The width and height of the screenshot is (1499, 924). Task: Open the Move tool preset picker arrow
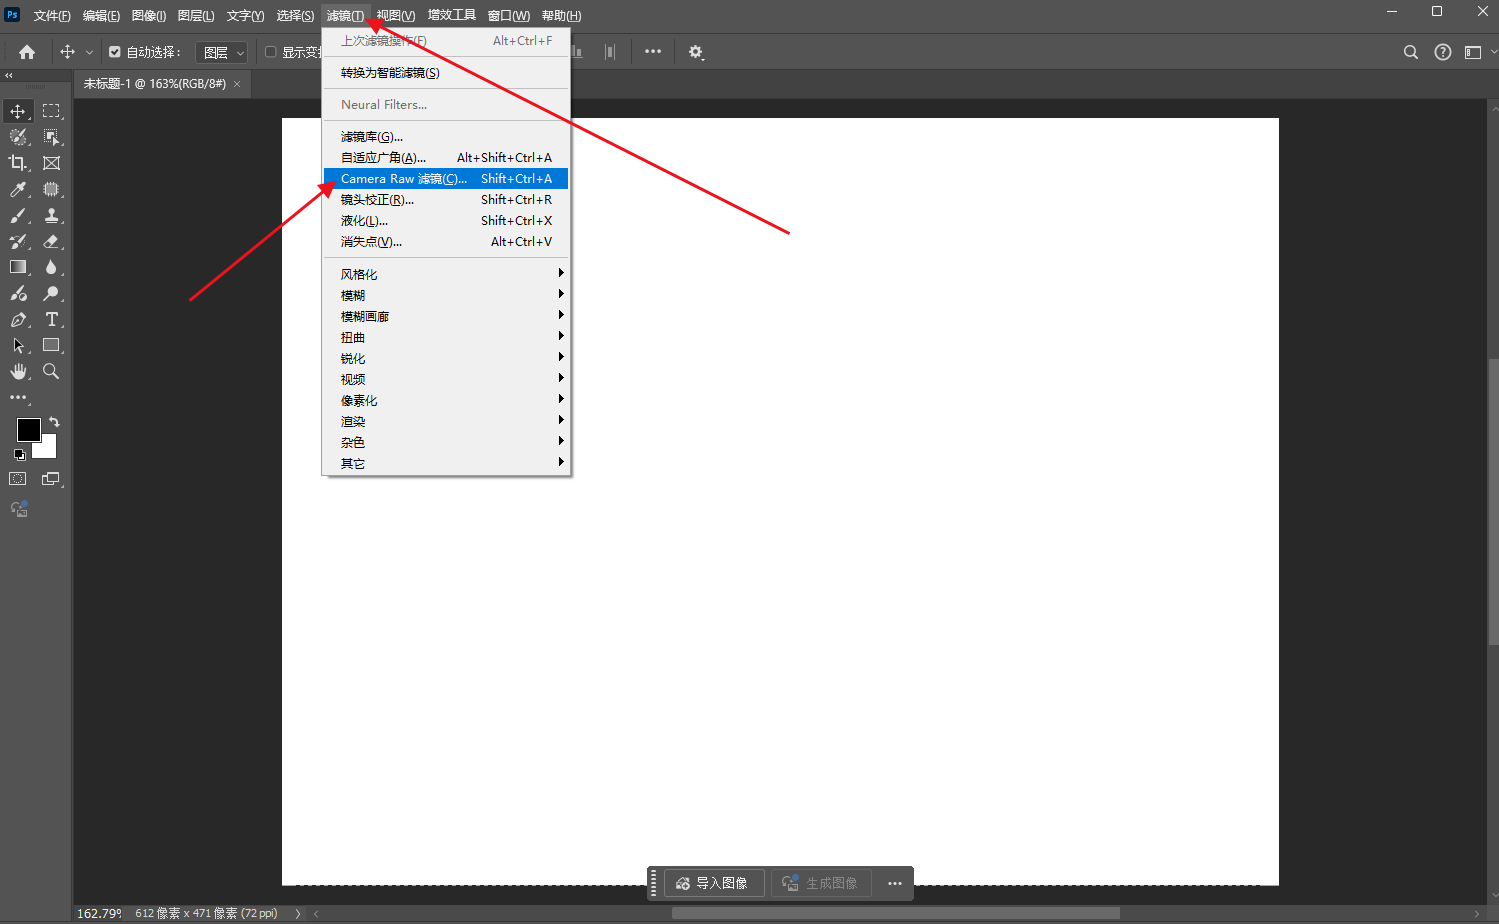pos(89,52)
